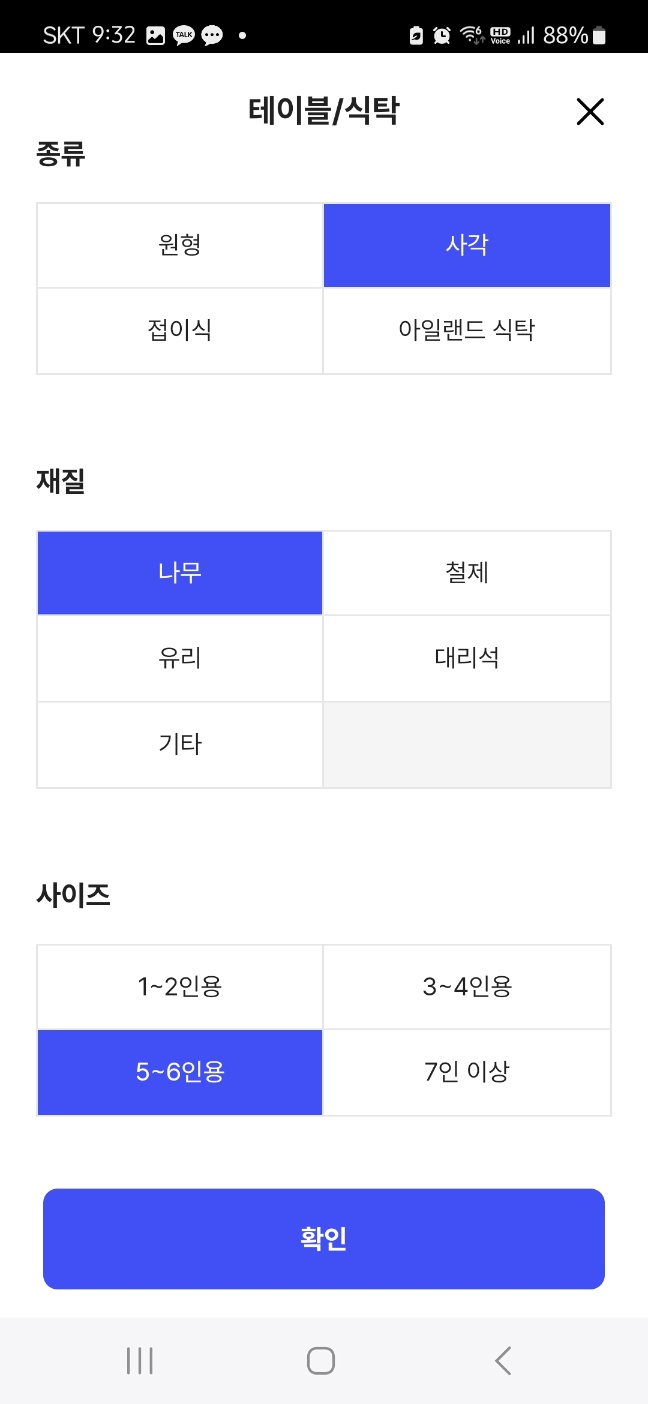648x1404 pixels.
Task: Open the recent apps view
Action: [x=140, y=1360]
